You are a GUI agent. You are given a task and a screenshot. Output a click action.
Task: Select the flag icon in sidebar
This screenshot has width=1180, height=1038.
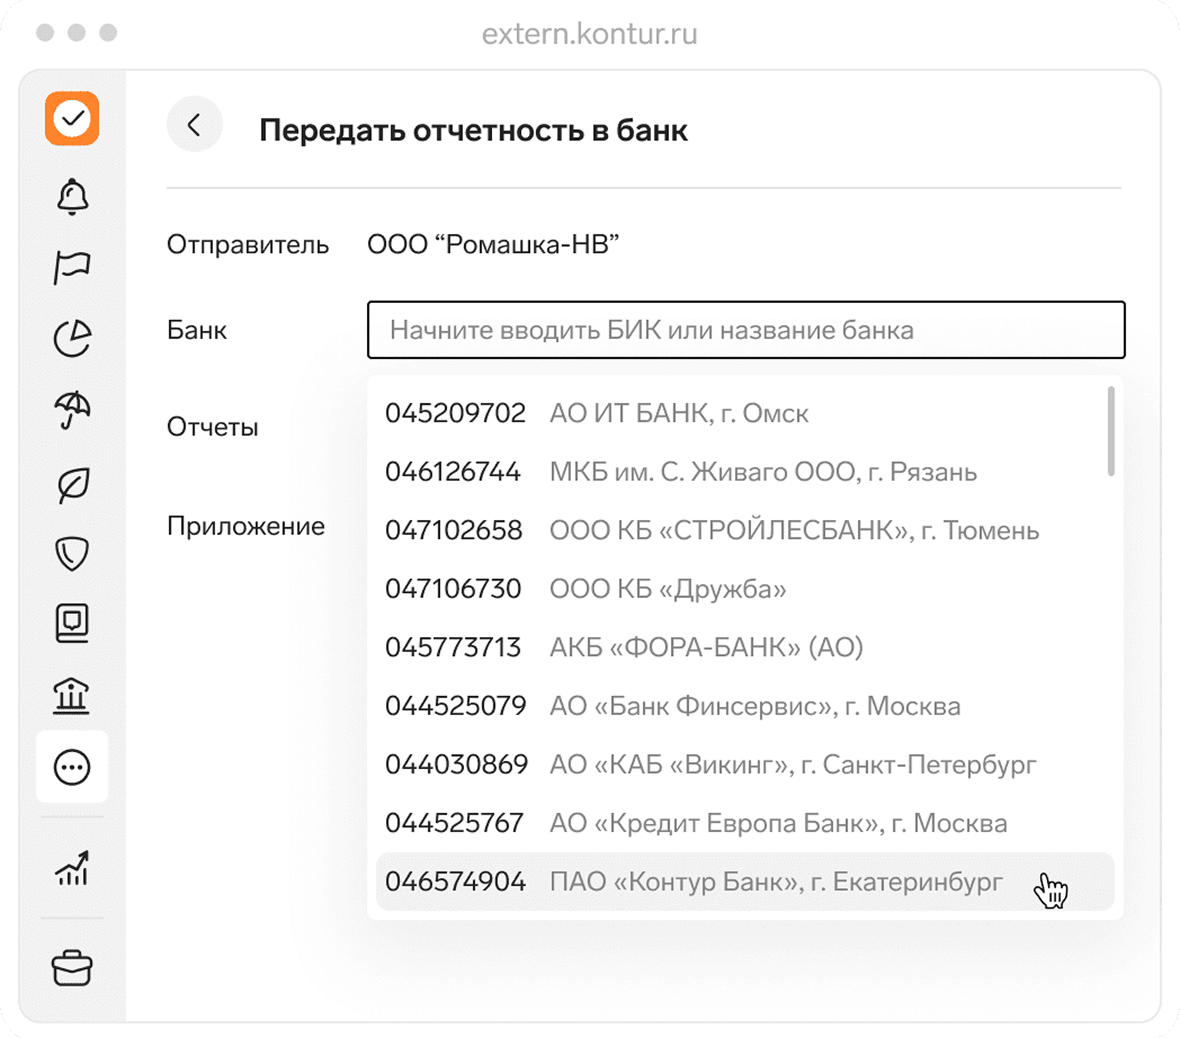[72, 268]
